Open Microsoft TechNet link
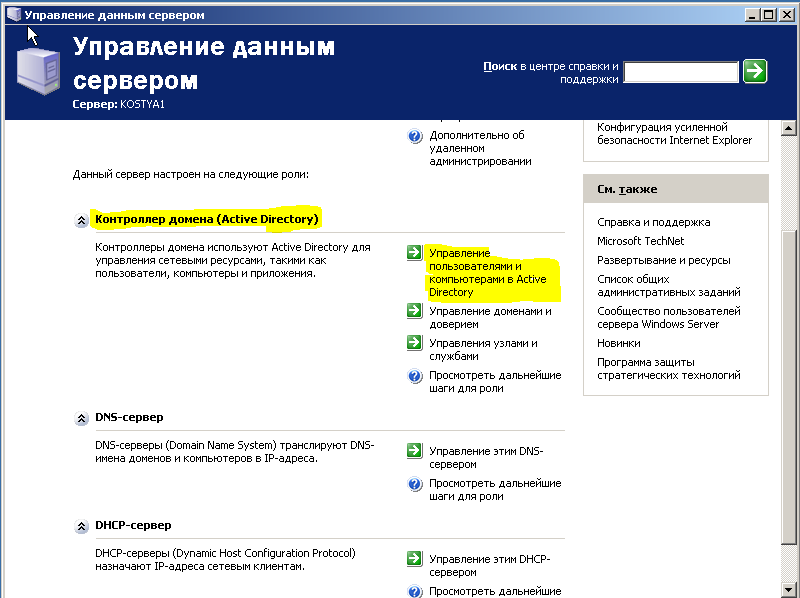 coord(640,241)
